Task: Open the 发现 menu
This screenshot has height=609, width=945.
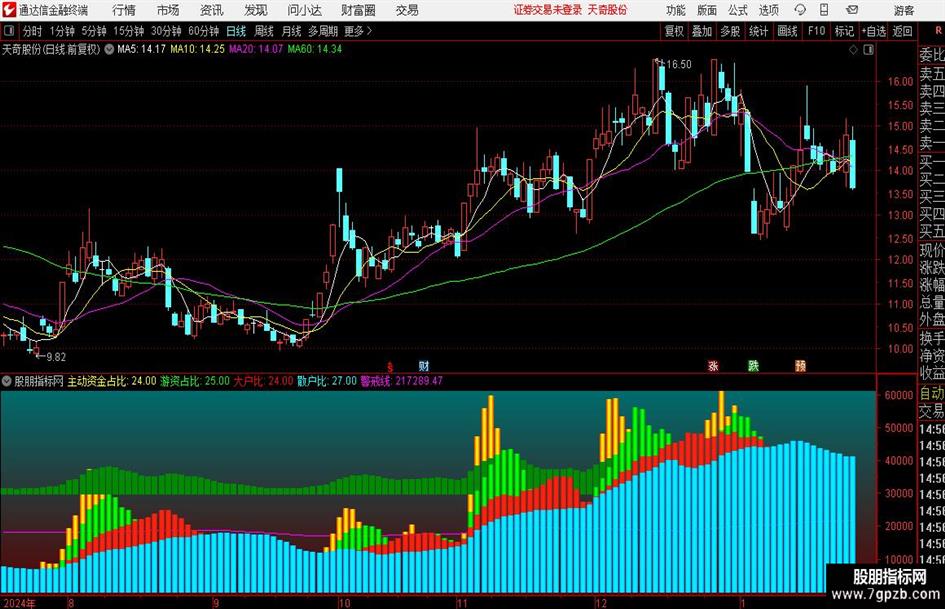Action: coord(256,10)
